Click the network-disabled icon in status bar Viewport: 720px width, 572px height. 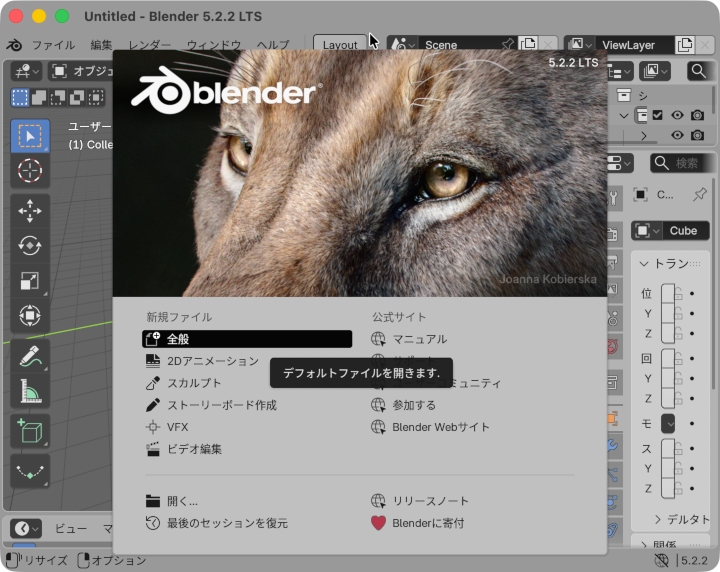(x=661, y=560)
